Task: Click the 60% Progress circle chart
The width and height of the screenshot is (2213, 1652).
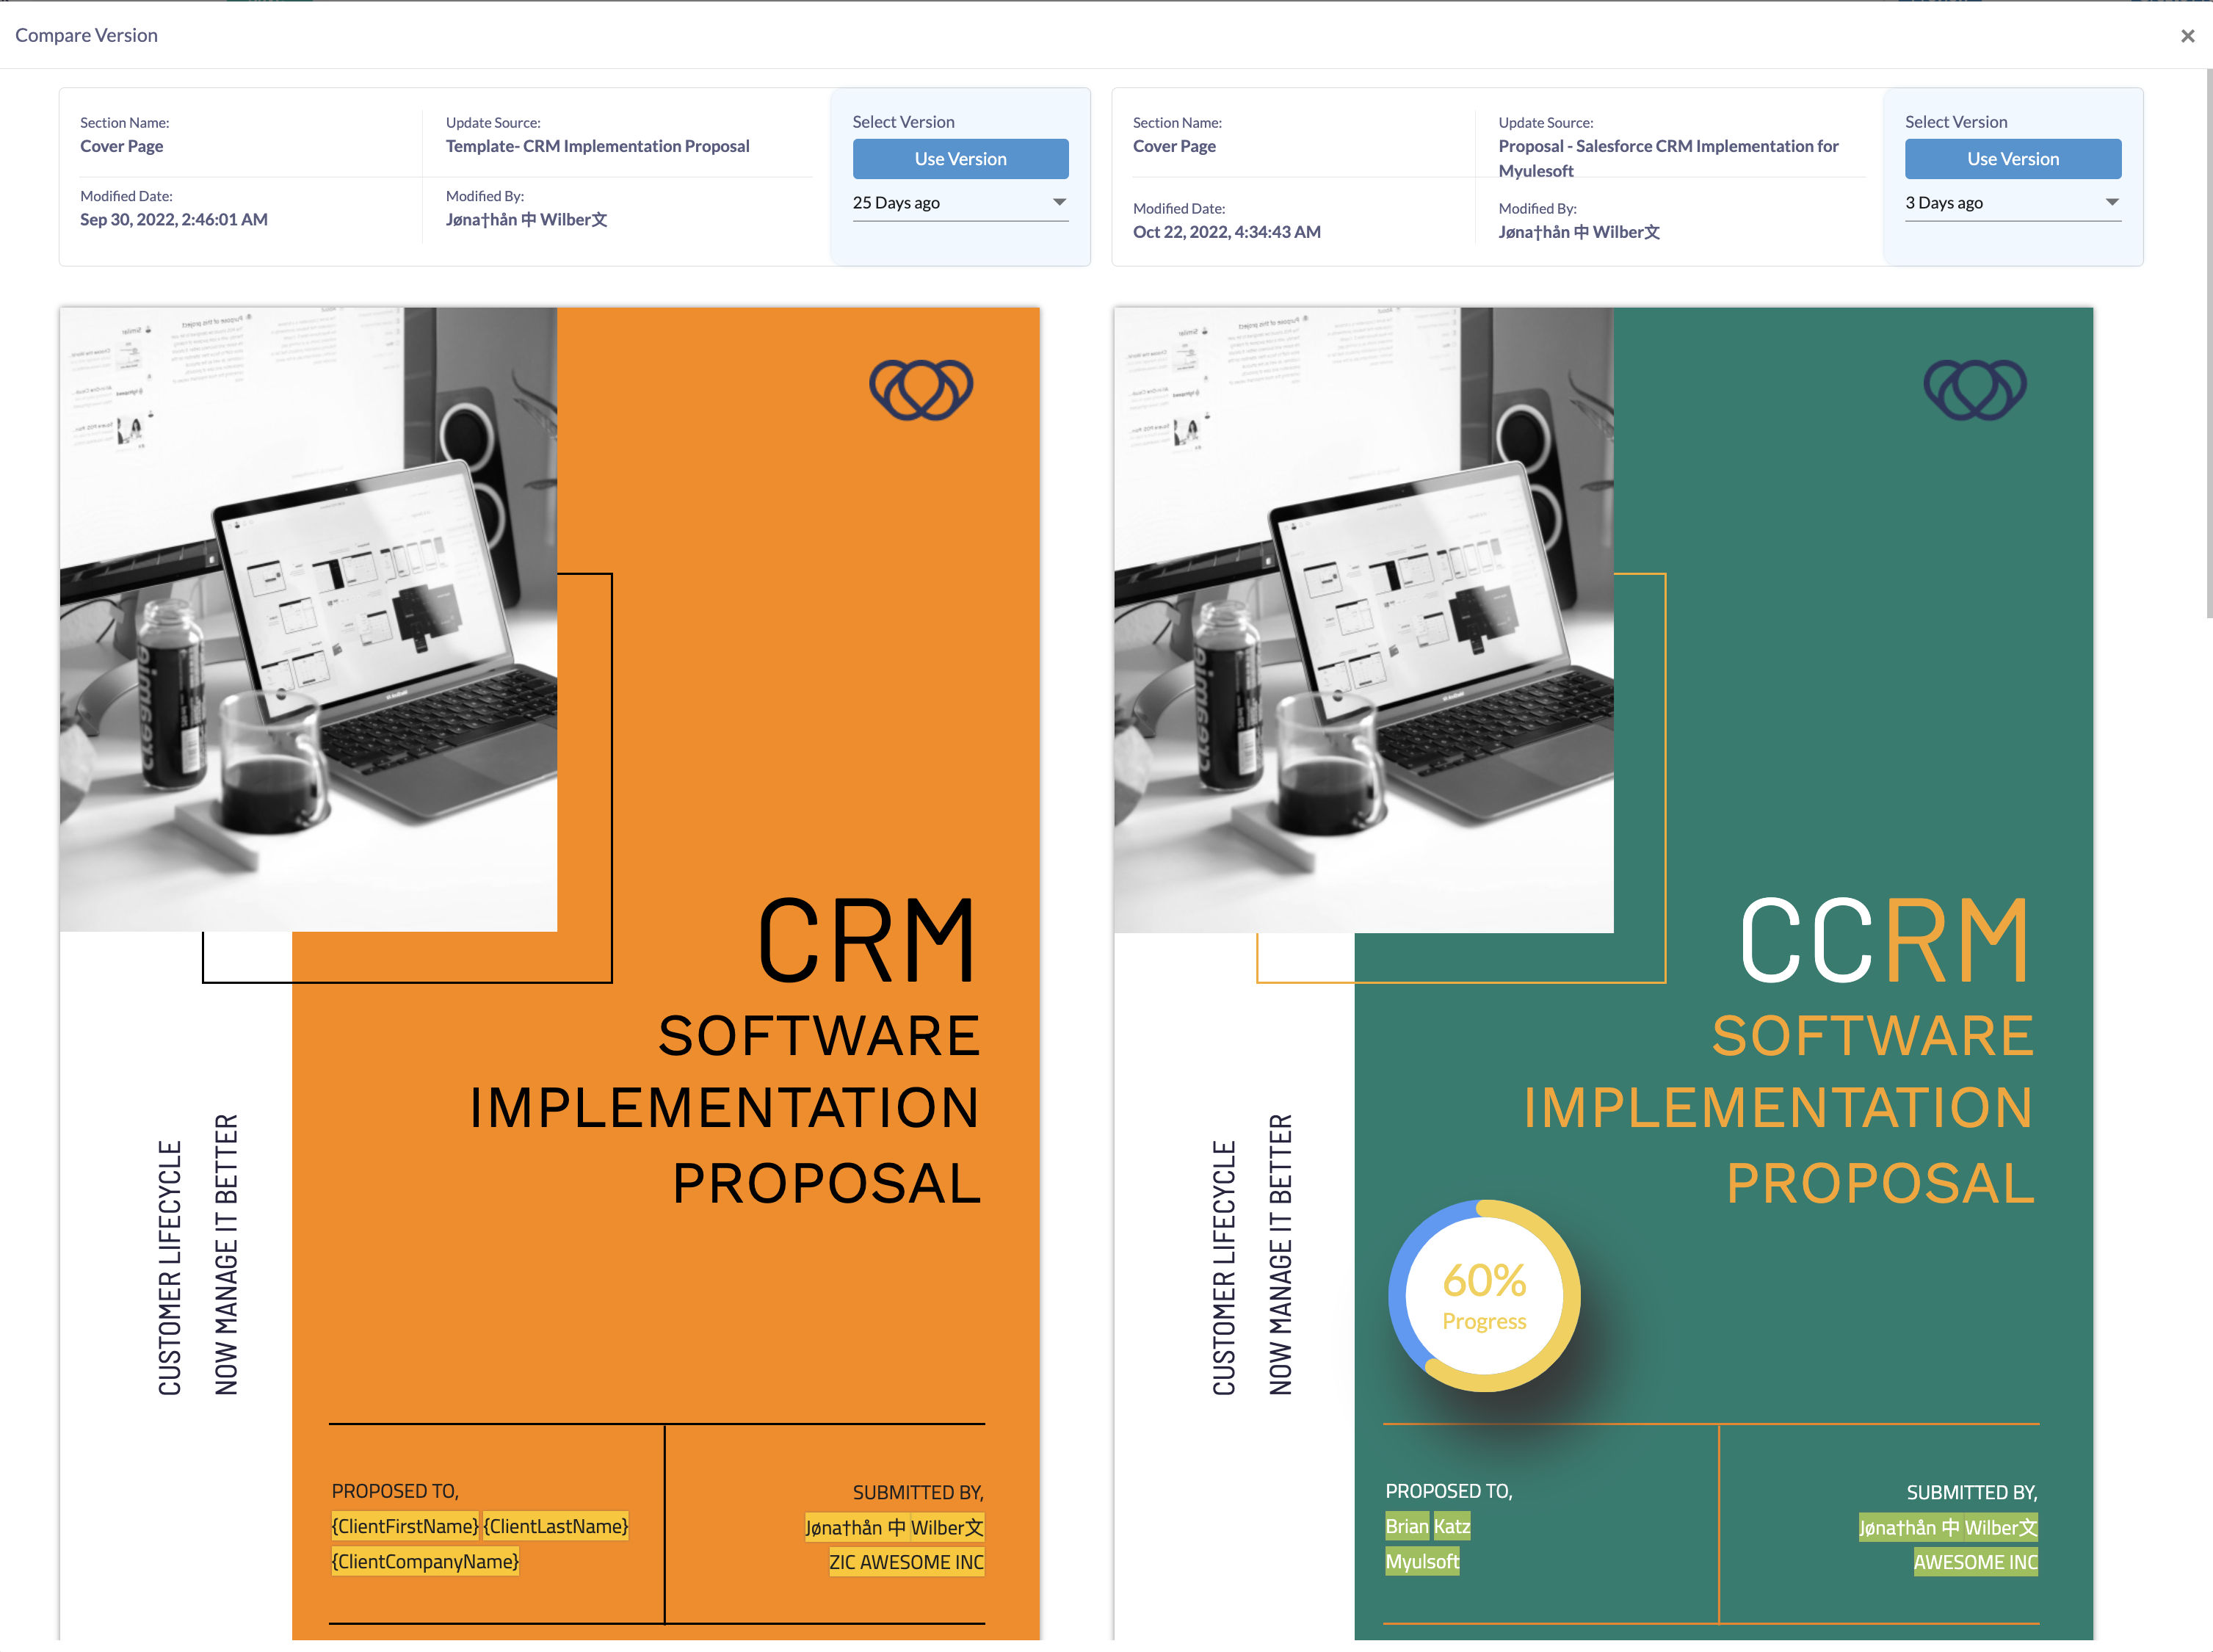Action: pos(1483,1296)
